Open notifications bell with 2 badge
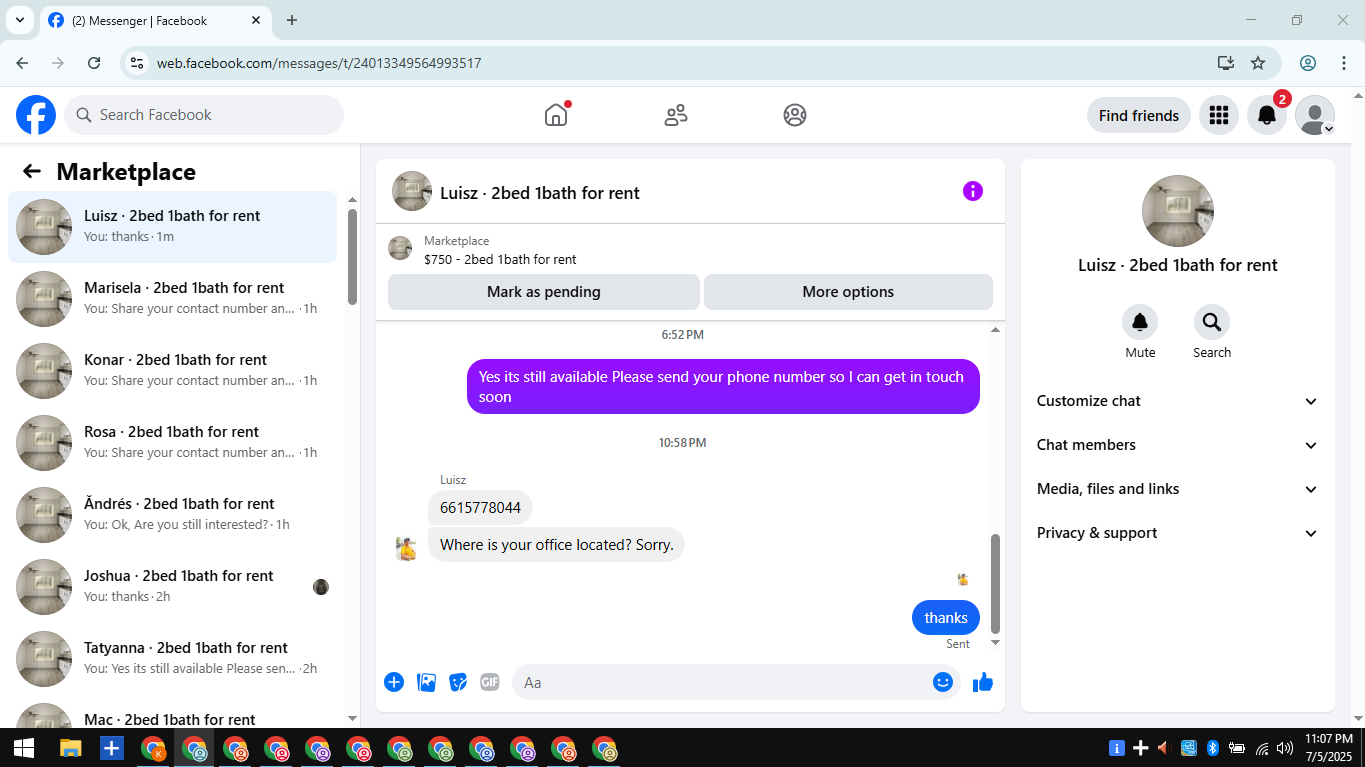 1267,115
